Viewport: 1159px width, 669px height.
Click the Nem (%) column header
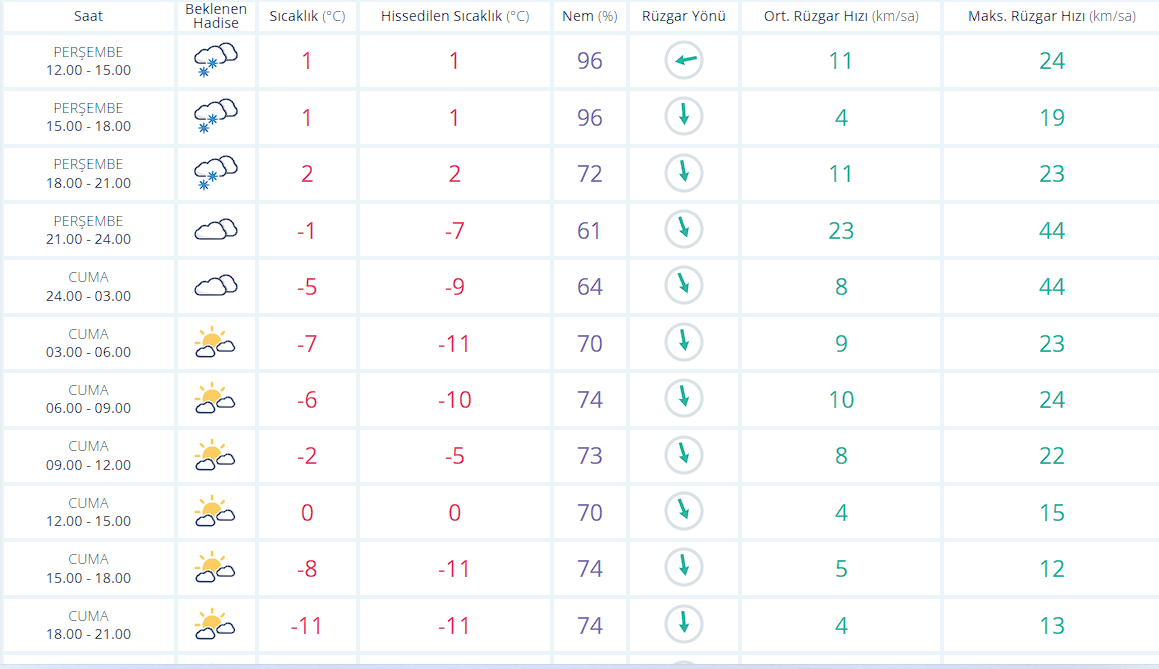click(x=590, y=17)
